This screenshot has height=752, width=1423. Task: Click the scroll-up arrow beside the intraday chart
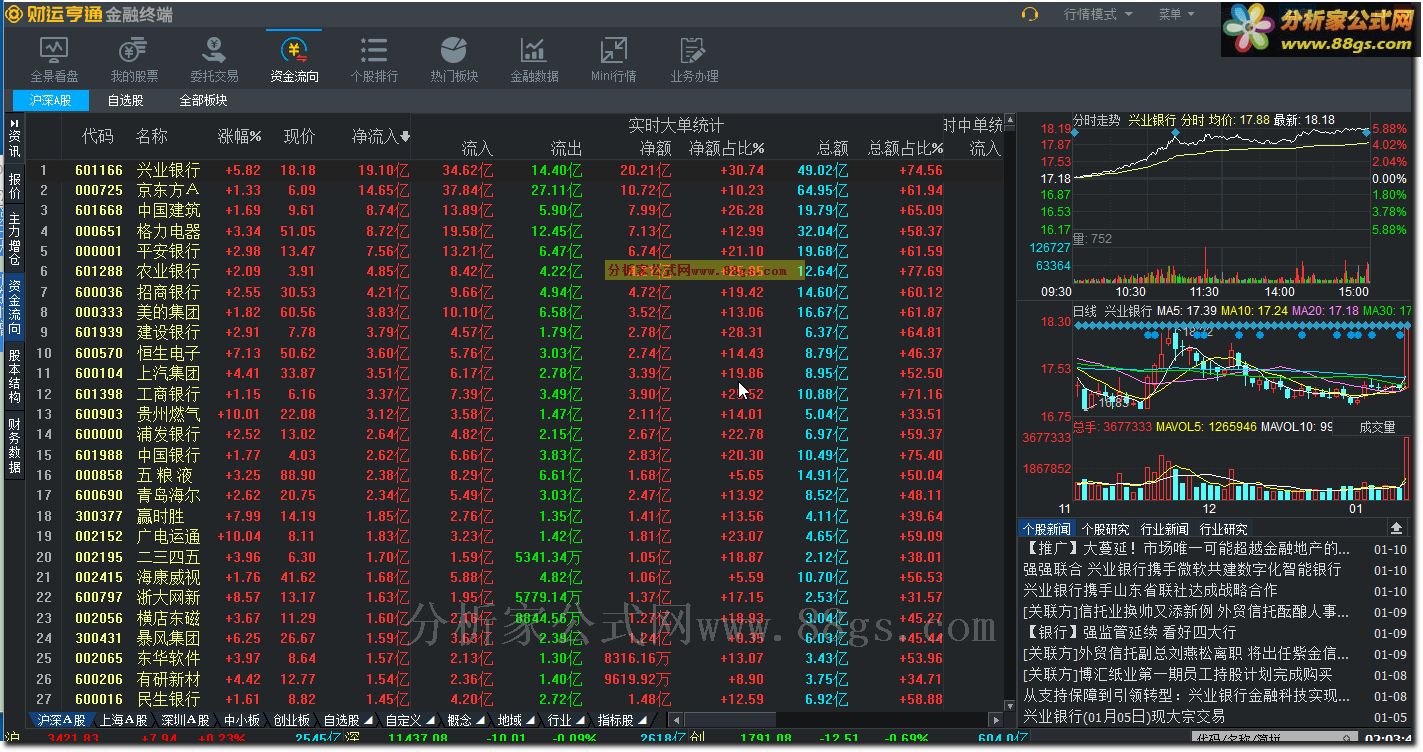[x=1010, y=121]
